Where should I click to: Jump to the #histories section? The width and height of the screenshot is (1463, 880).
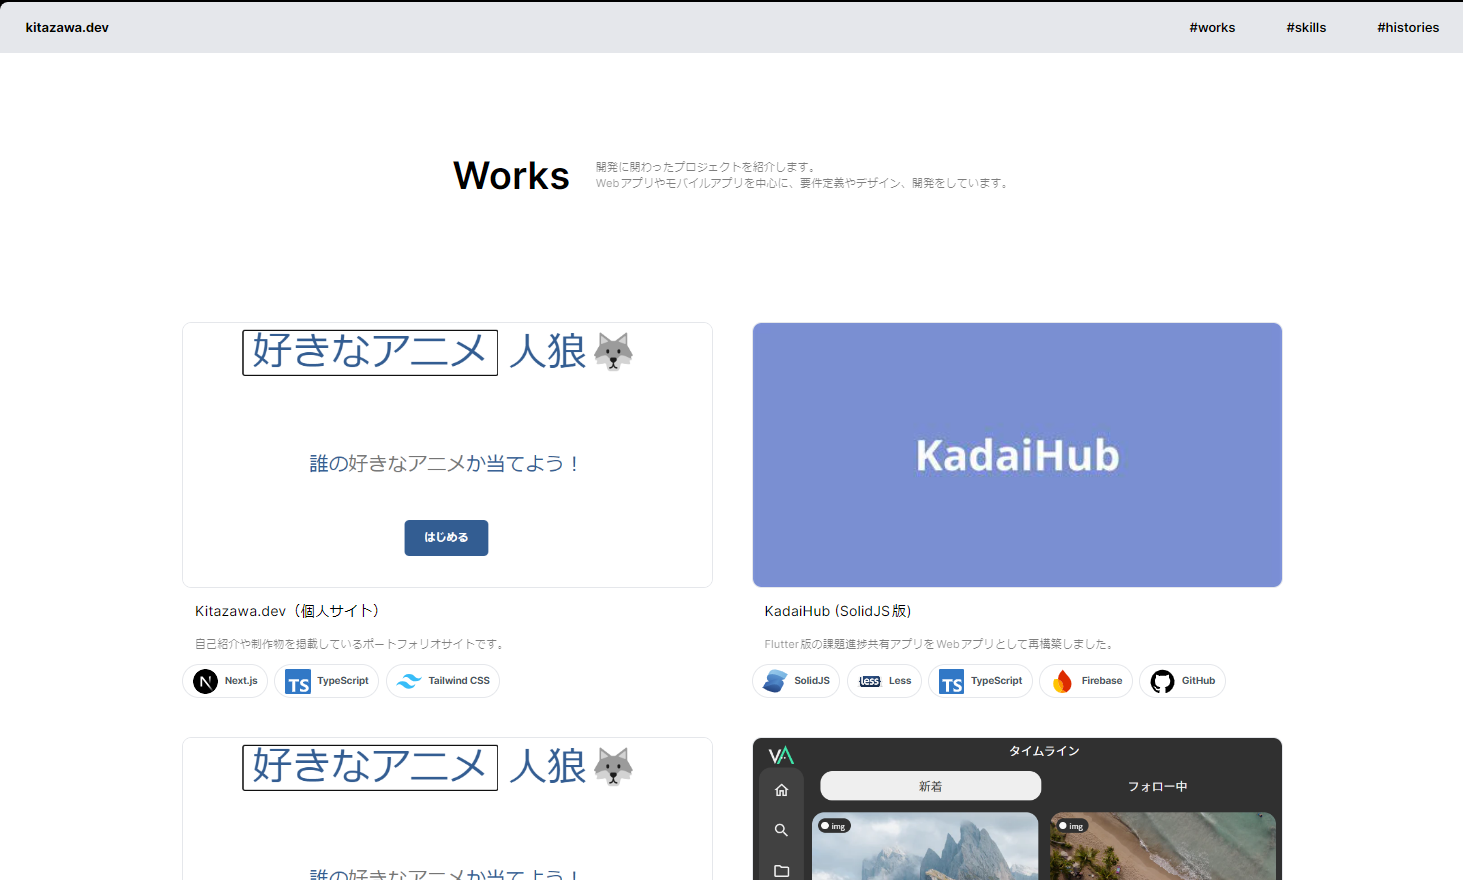click(x=1408, y=28)
